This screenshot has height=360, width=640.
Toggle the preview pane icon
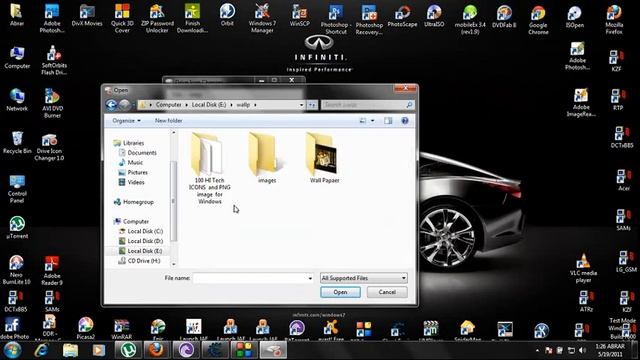pos(388,121)
